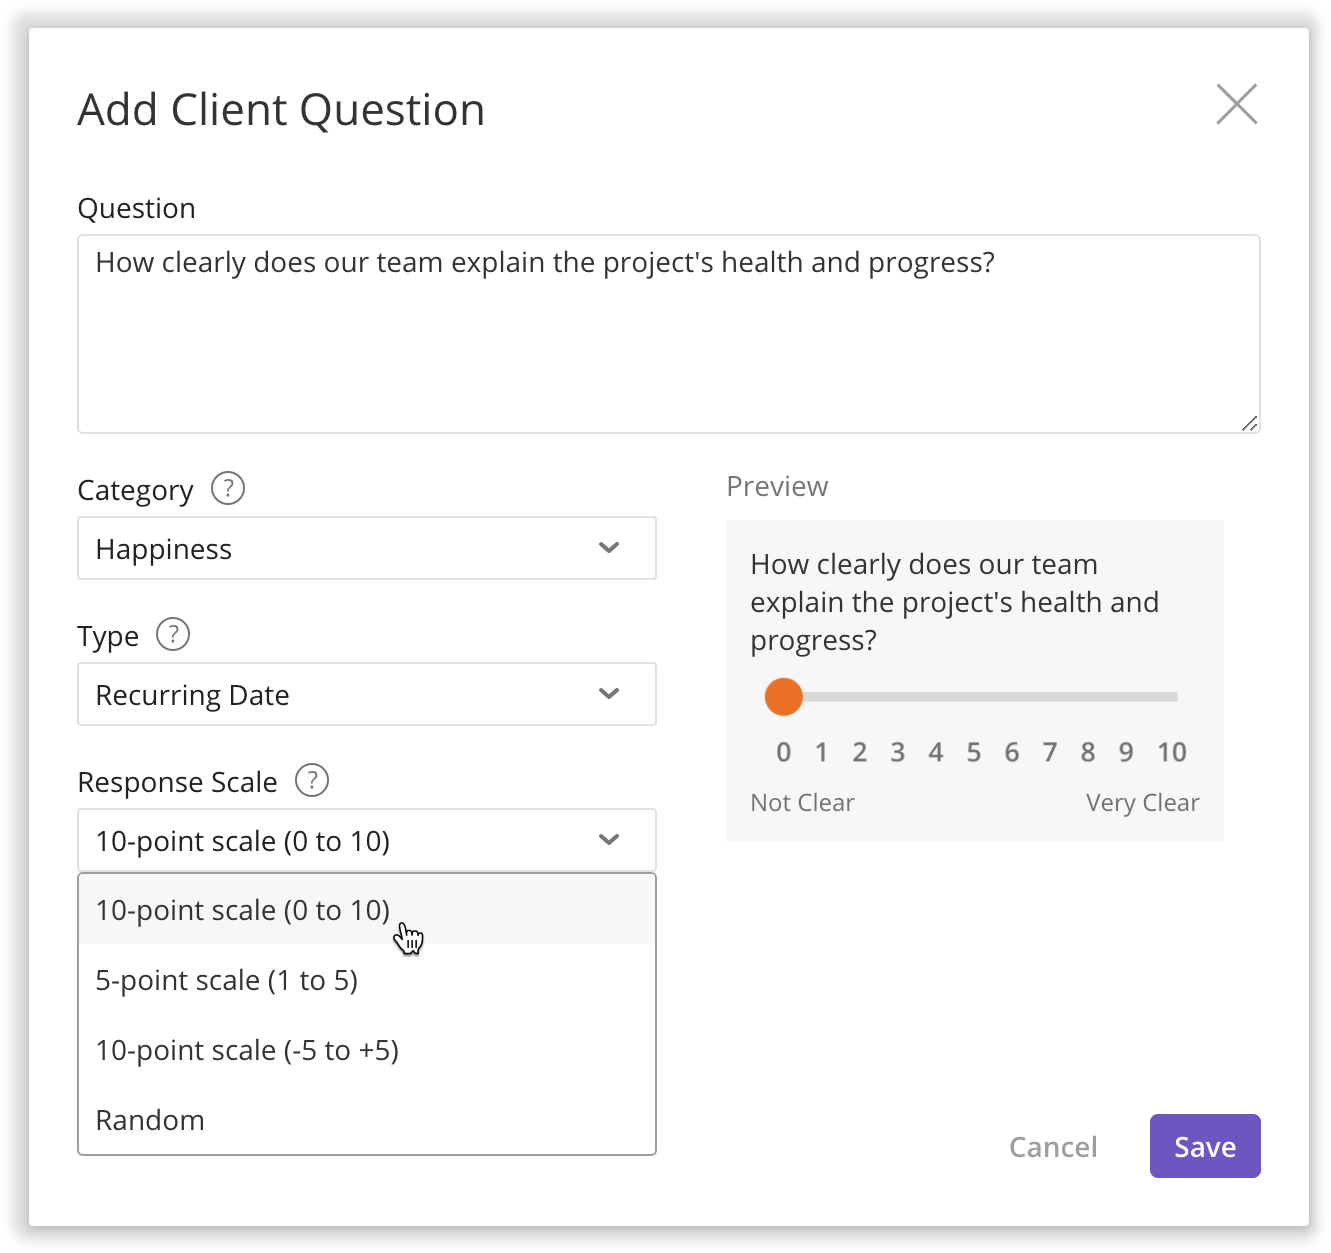Open the Type help tooltip
The image size is (1331, 1253).
tap(171, 634)
